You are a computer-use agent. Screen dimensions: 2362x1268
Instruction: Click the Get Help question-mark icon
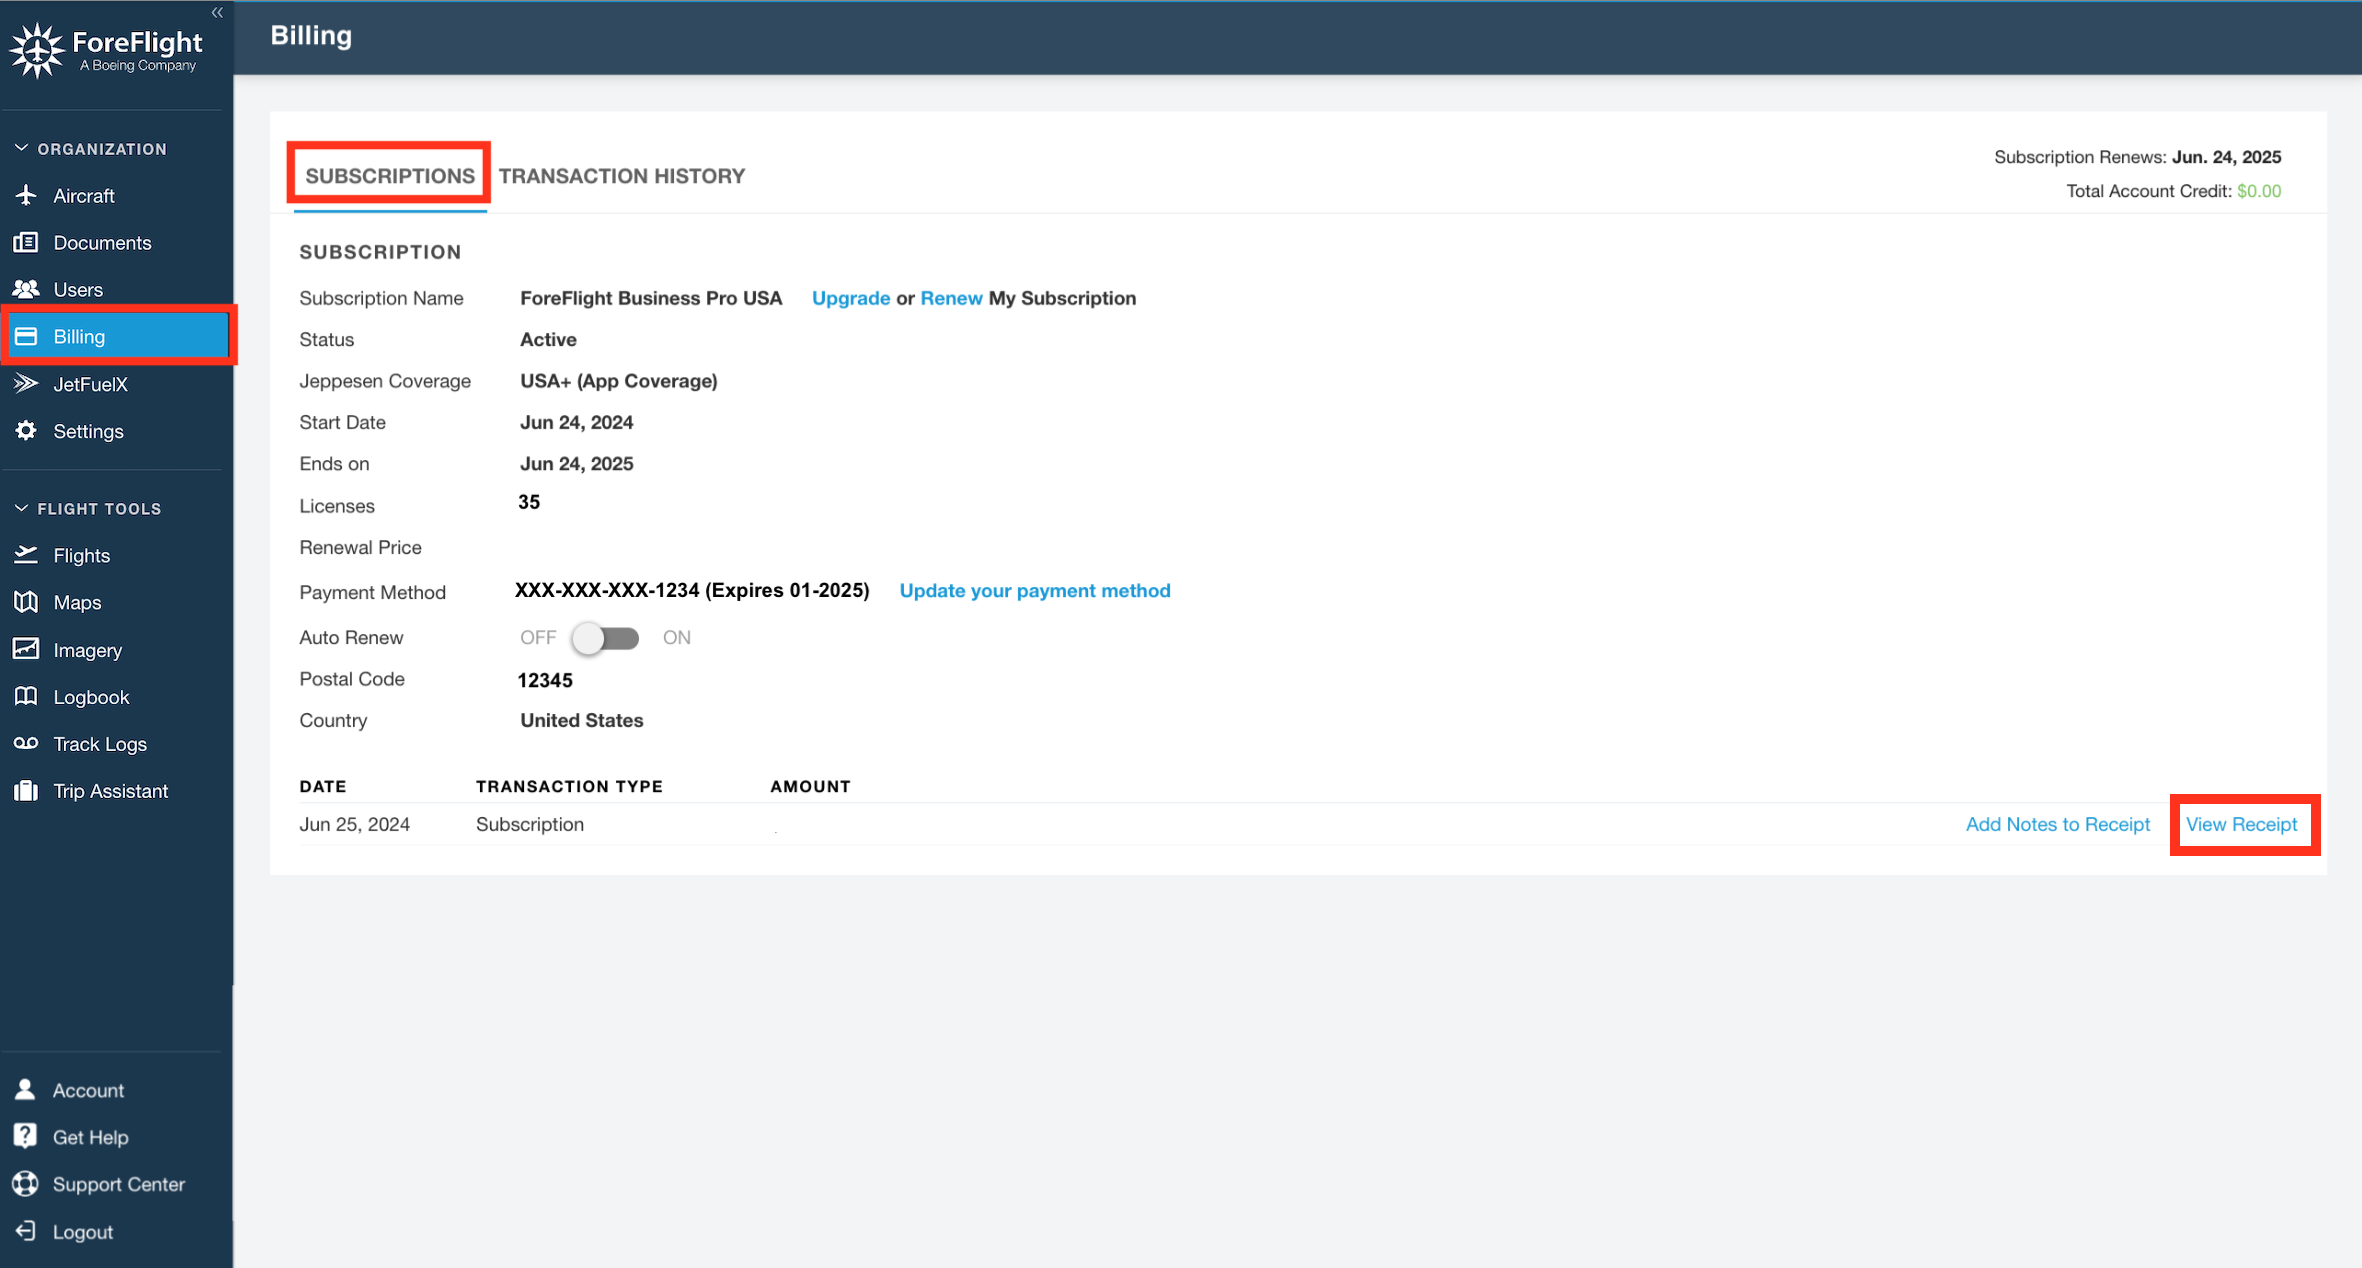point(26,1137)
